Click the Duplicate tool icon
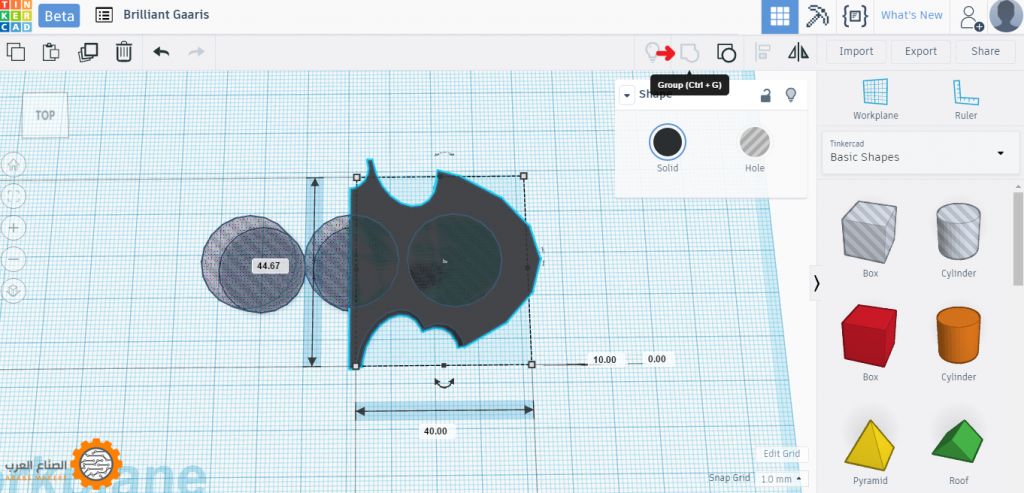The height and width of the screenshot is (493, 1024). tap(88, 52)
